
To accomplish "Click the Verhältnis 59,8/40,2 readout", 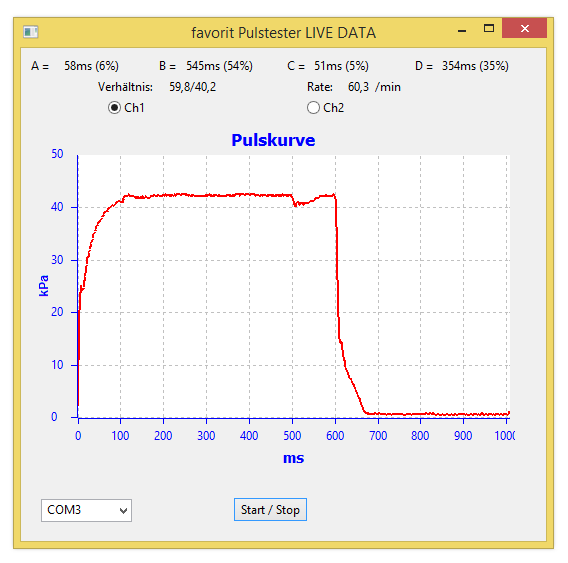I will [x=157, y=87].
